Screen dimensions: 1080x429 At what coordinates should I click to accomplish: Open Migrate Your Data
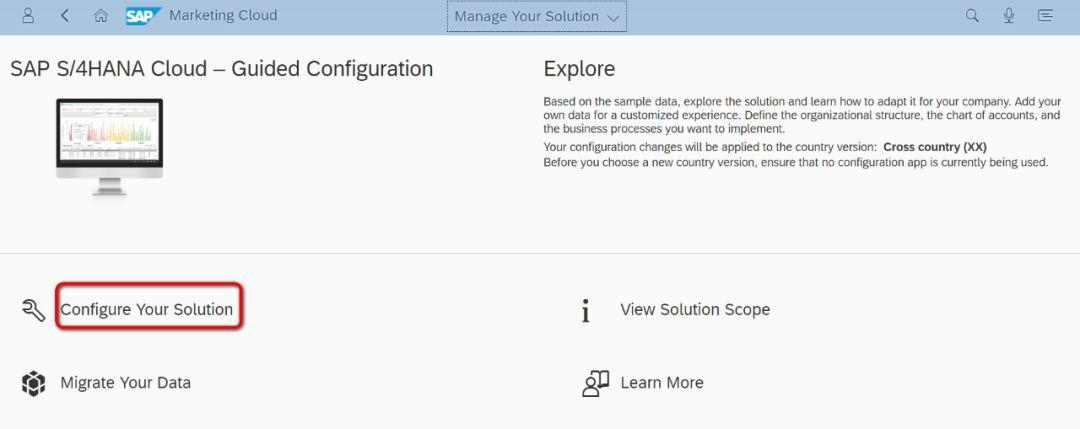click(x=125, y=383)
